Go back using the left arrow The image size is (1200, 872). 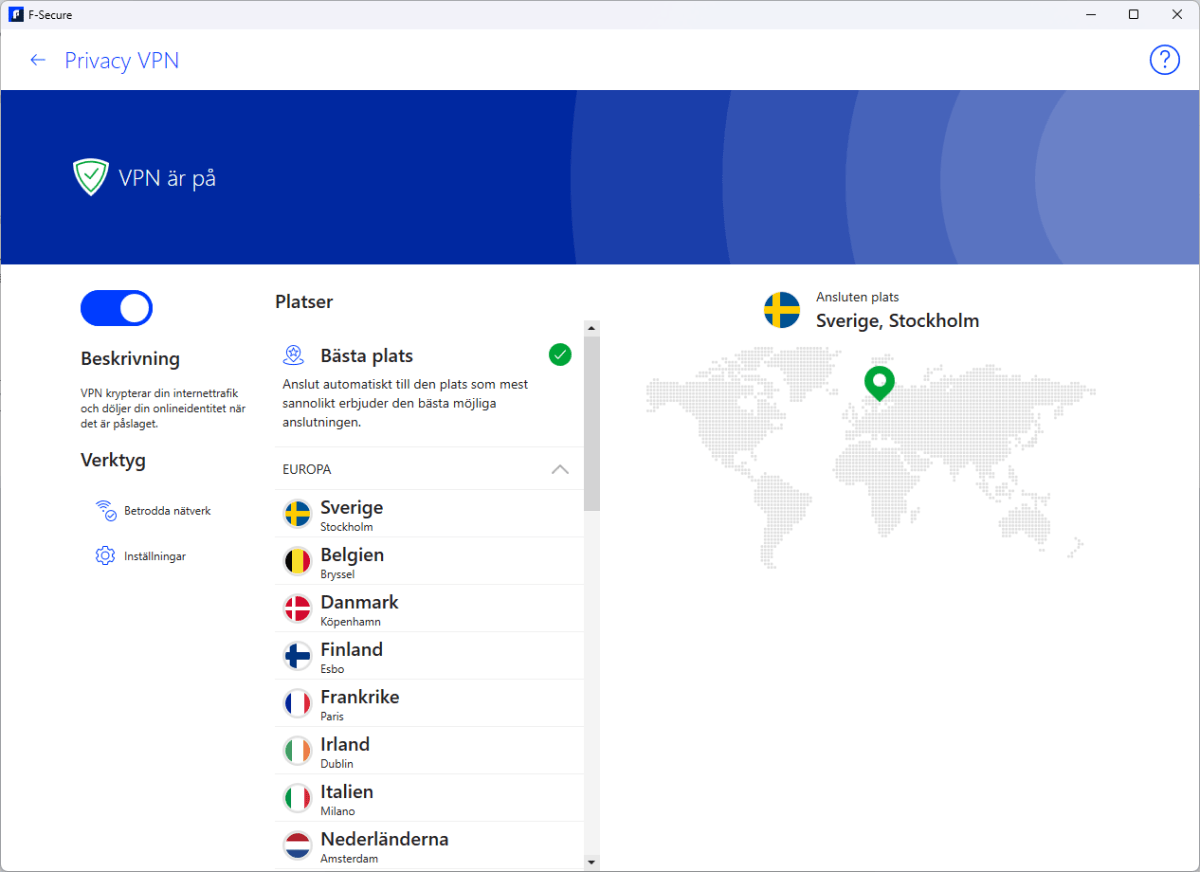click(38, 60)
